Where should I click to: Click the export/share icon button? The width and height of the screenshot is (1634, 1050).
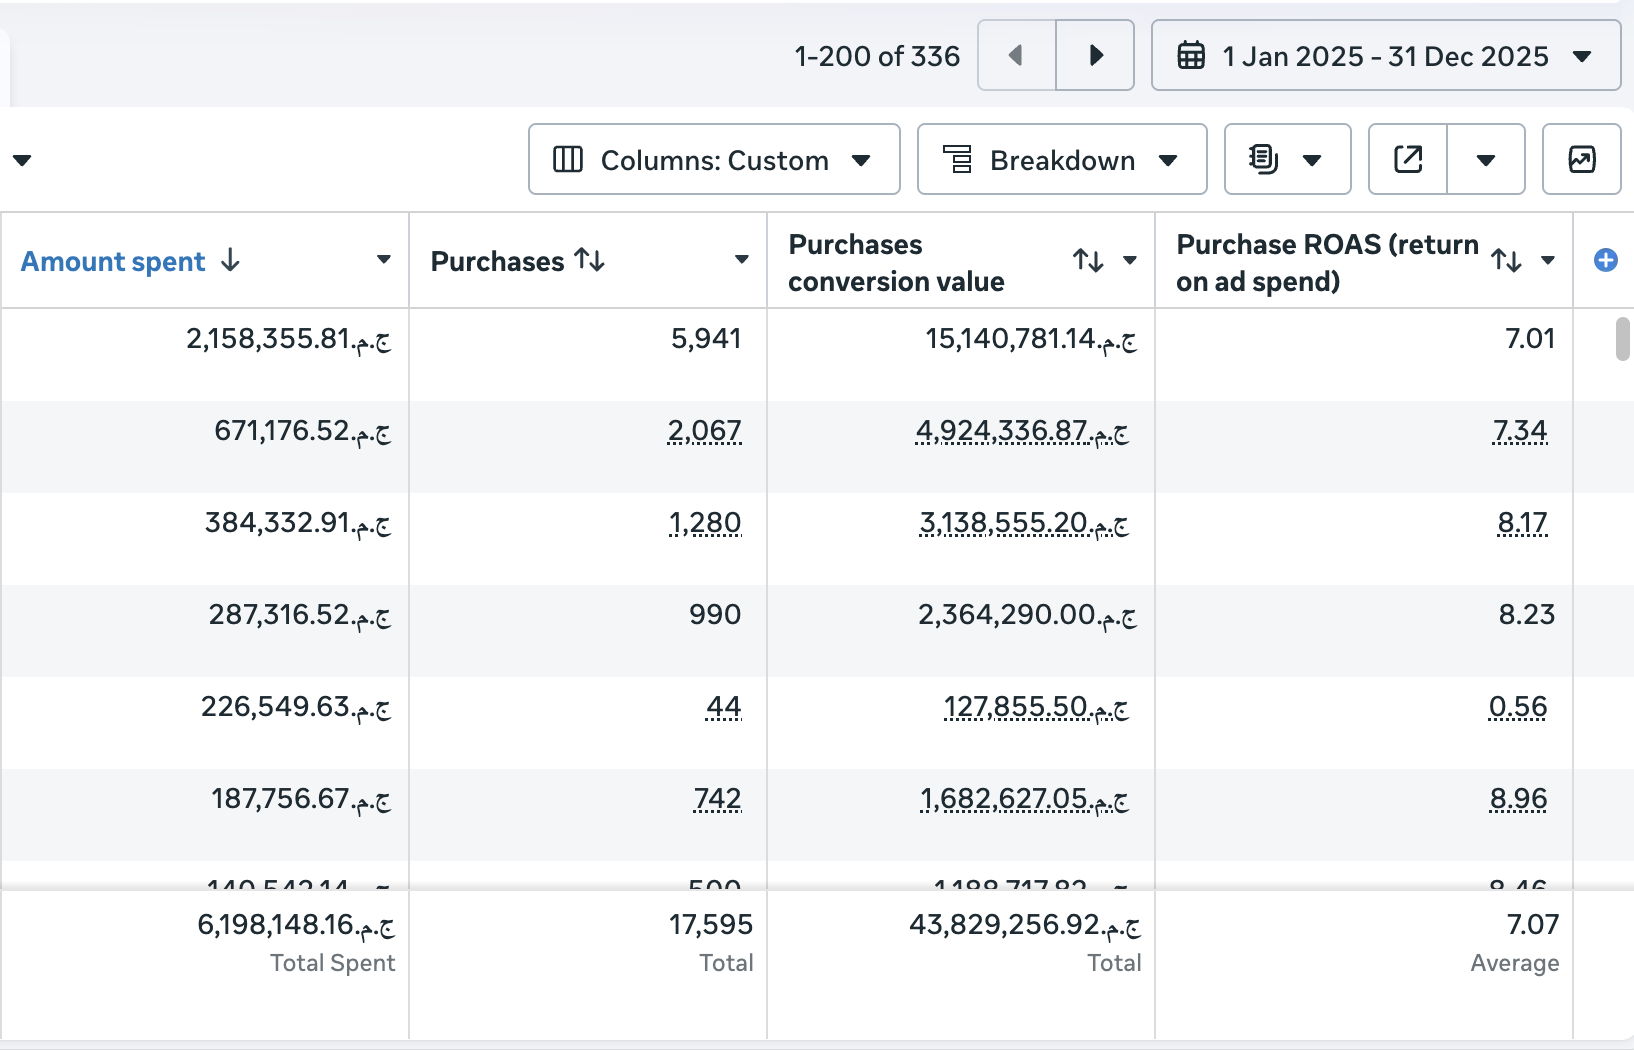pos(1408,159)
